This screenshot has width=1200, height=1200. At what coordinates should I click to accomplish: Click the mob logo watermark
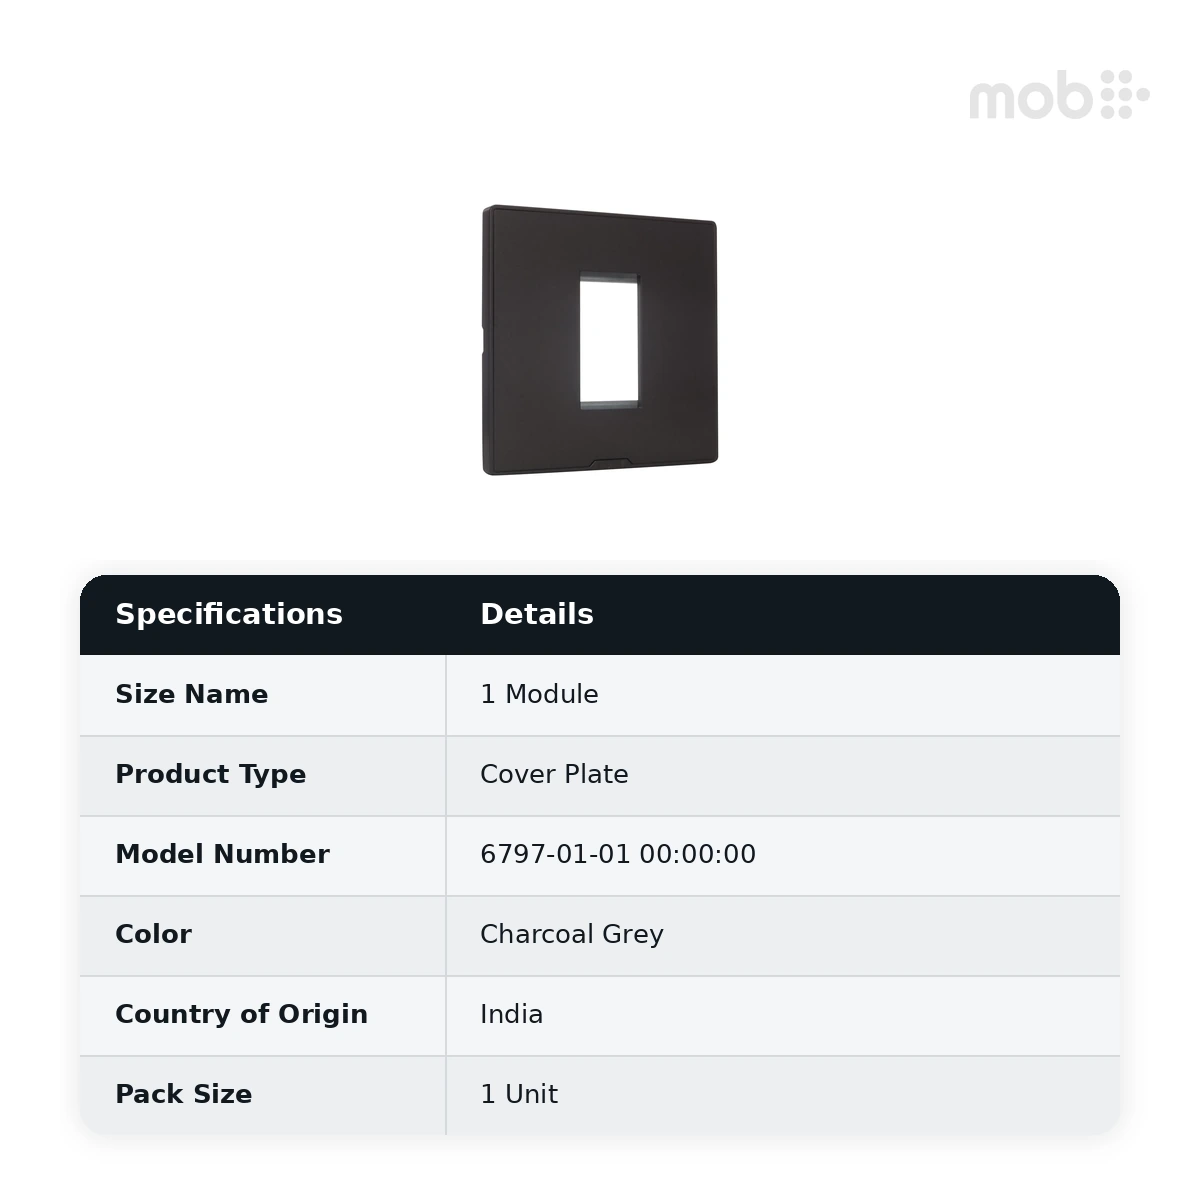1059,95
